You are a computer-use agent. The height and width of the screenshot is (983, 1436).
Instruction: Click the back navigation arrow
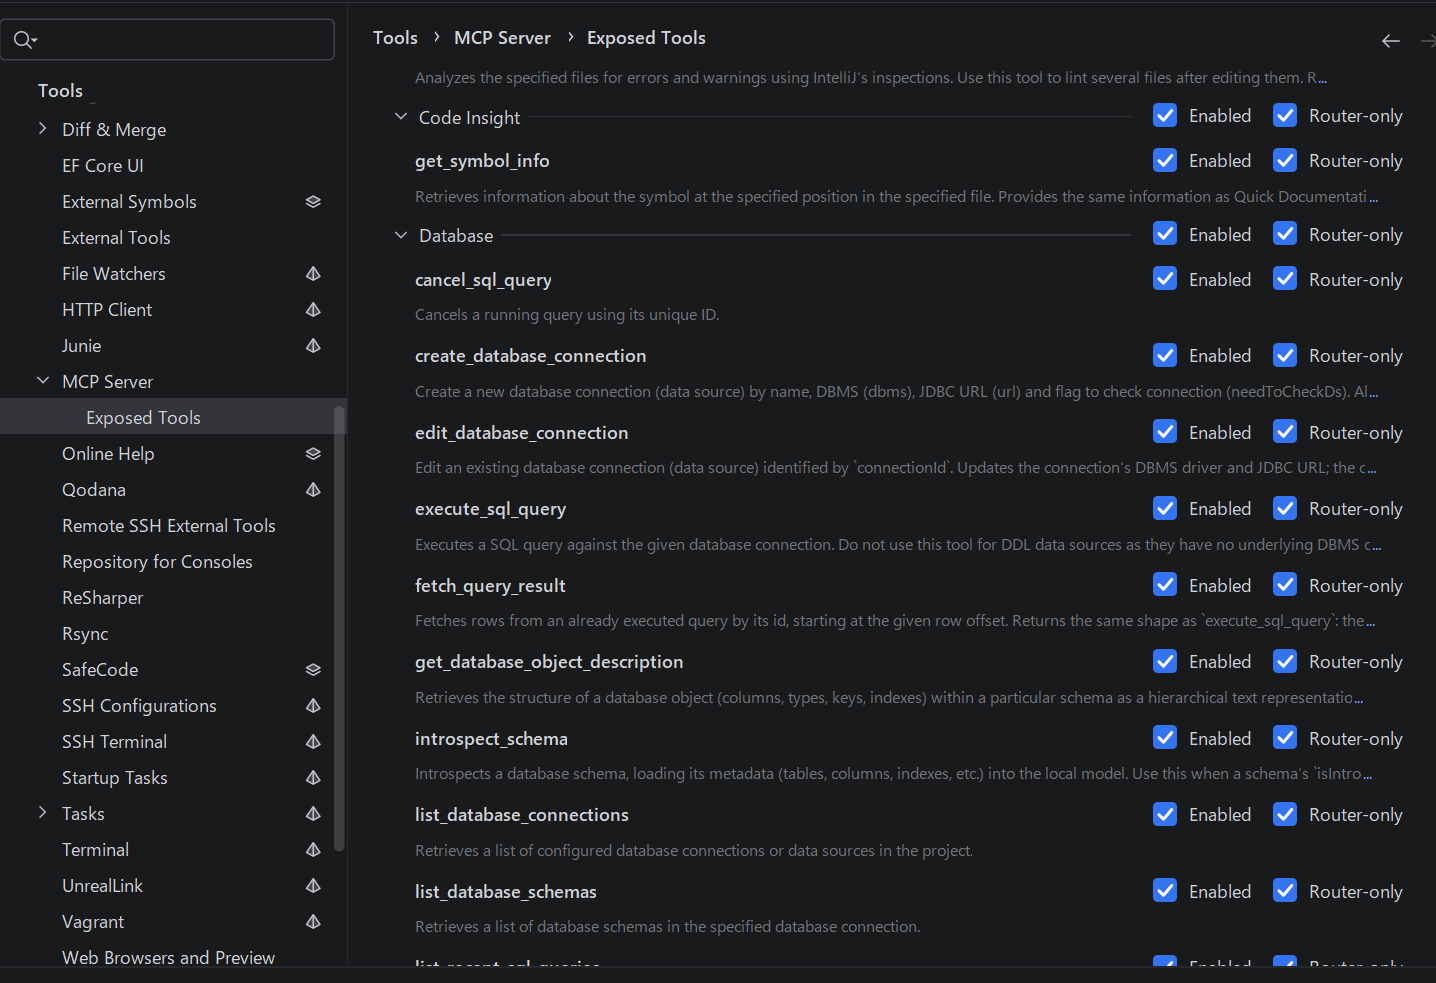click(x=1390, y=41)
